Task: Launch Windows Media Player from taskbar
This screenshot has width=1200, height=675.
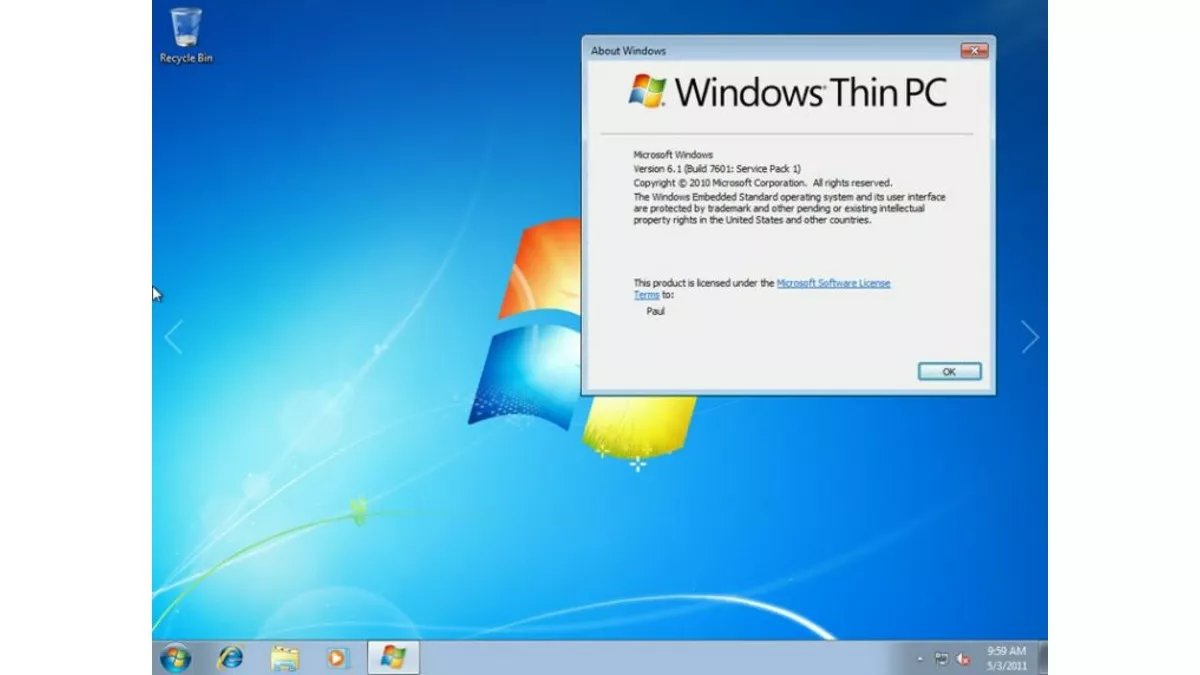Action: tap(339, 657)
